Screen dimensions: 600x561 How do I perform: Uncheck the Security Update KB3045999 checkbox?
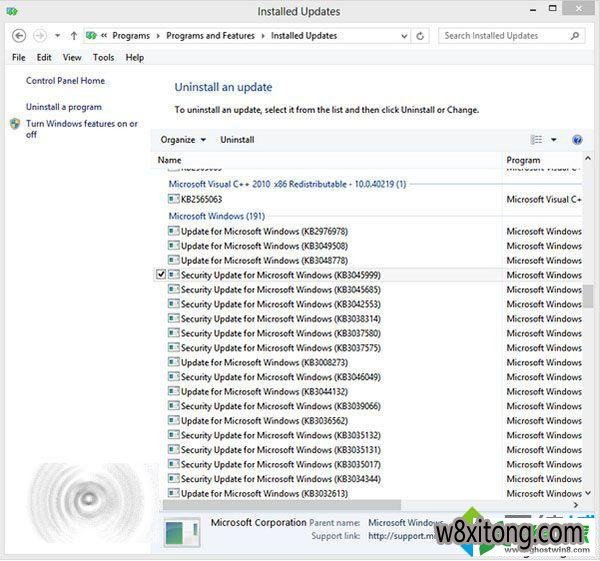point(162,275)
